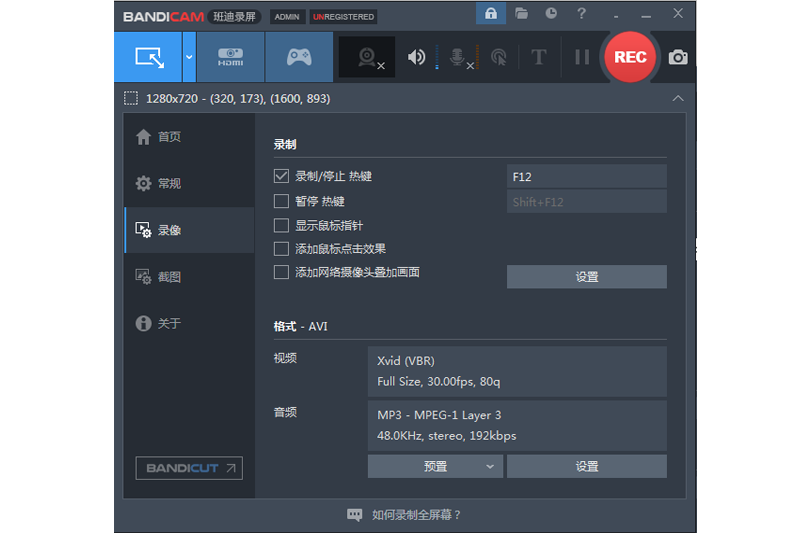Select the game recording mode gamepad icon
This screenshot has height=533, width=800.
click(299, 57)
